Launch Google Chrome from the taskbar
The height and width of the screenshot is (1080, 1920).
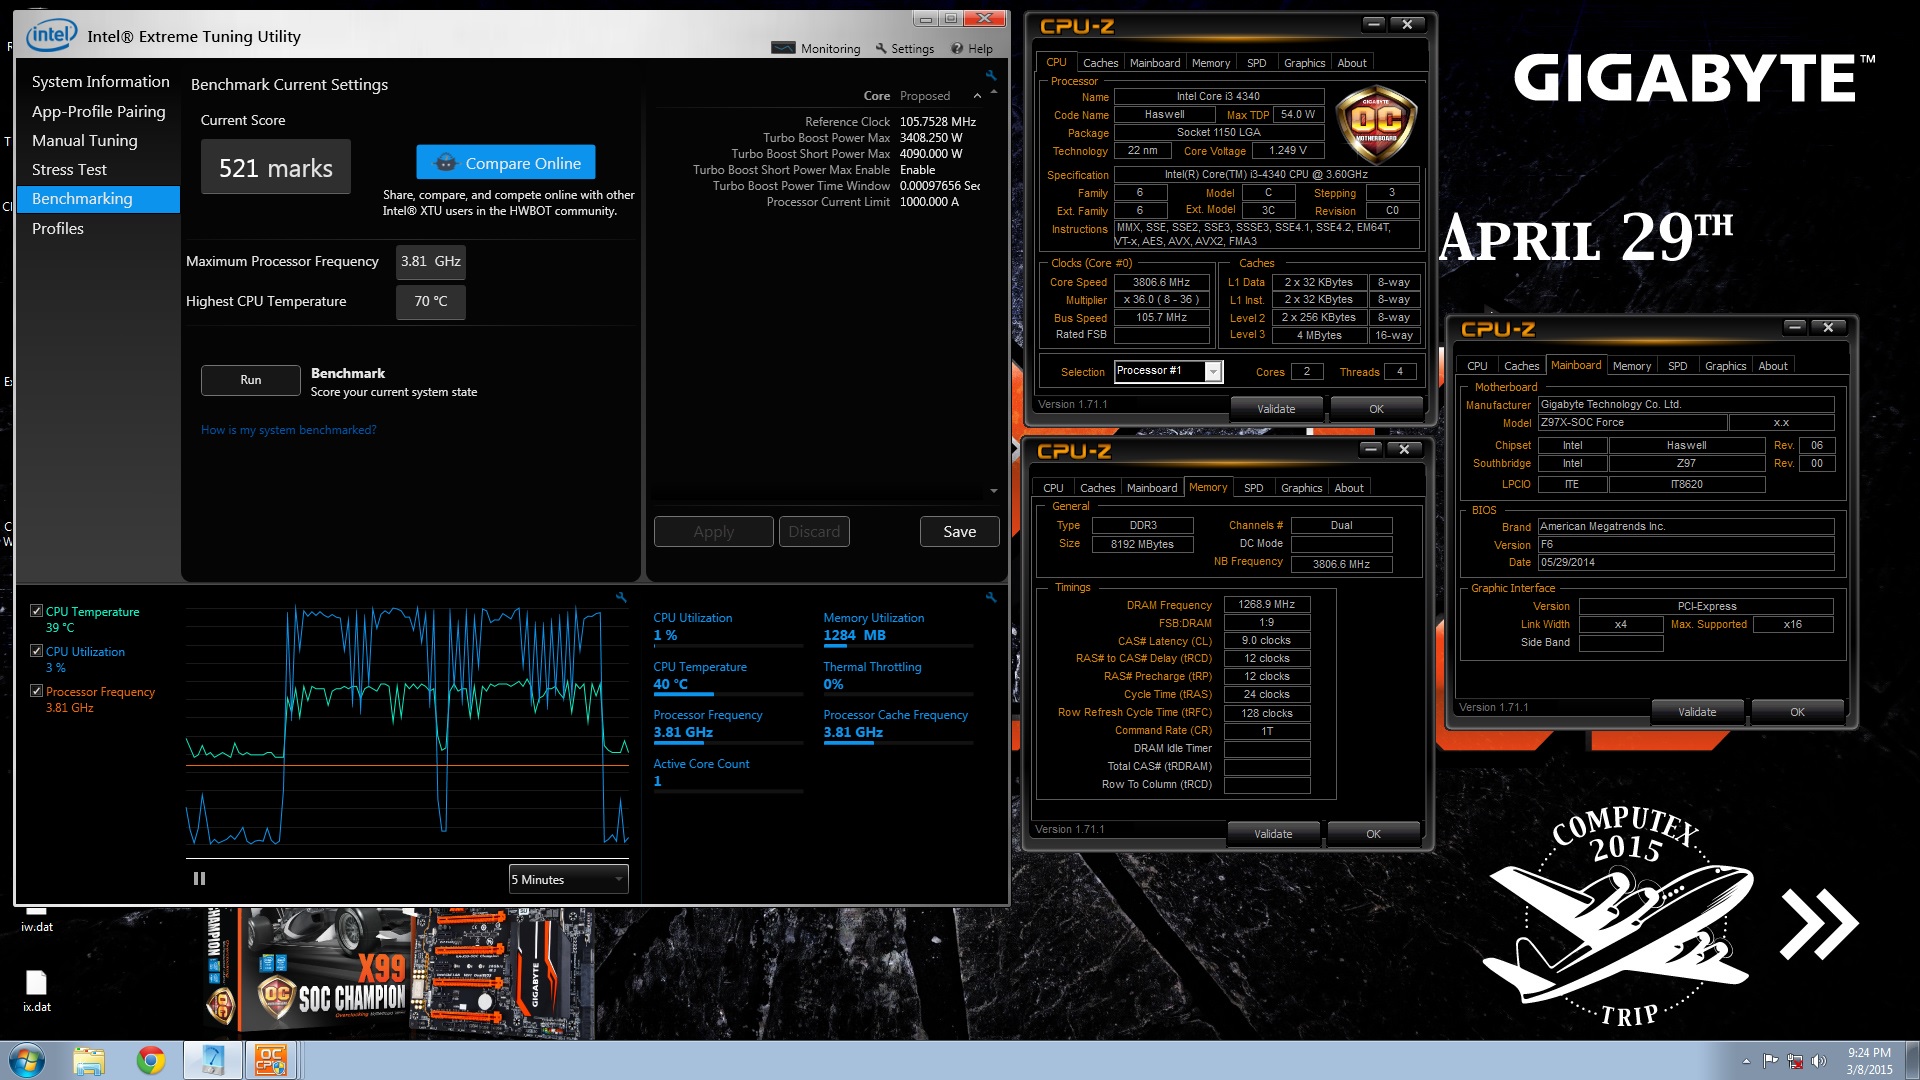(x=151, y=1060)
